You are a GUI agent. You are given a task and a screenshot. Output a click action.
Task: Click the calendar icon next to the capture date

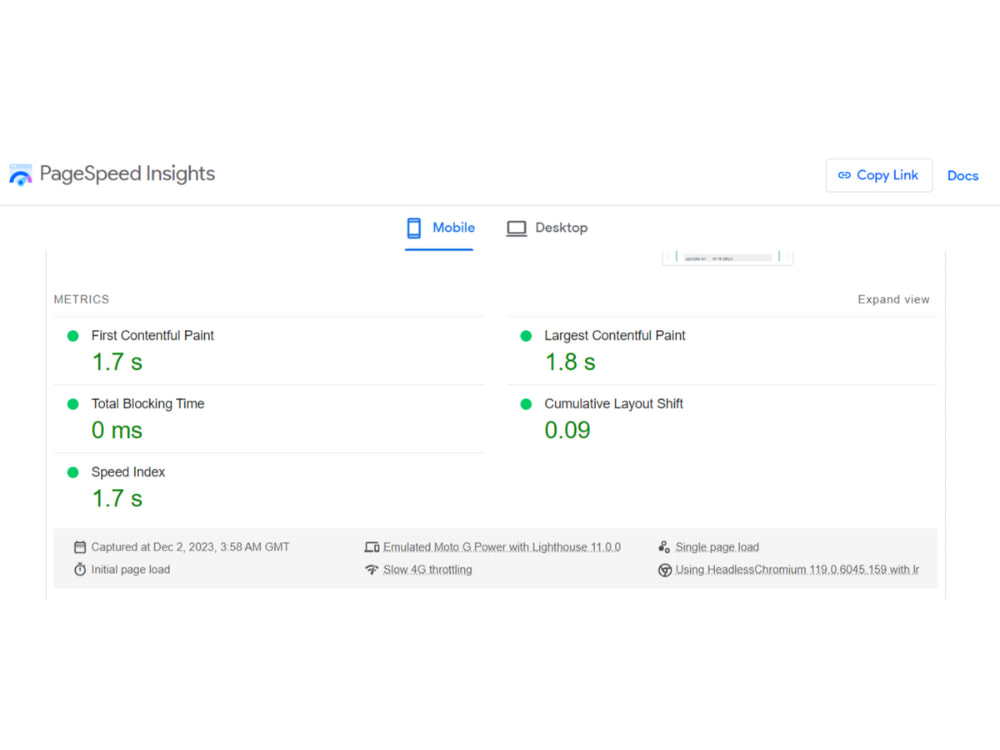coord(80,547)
